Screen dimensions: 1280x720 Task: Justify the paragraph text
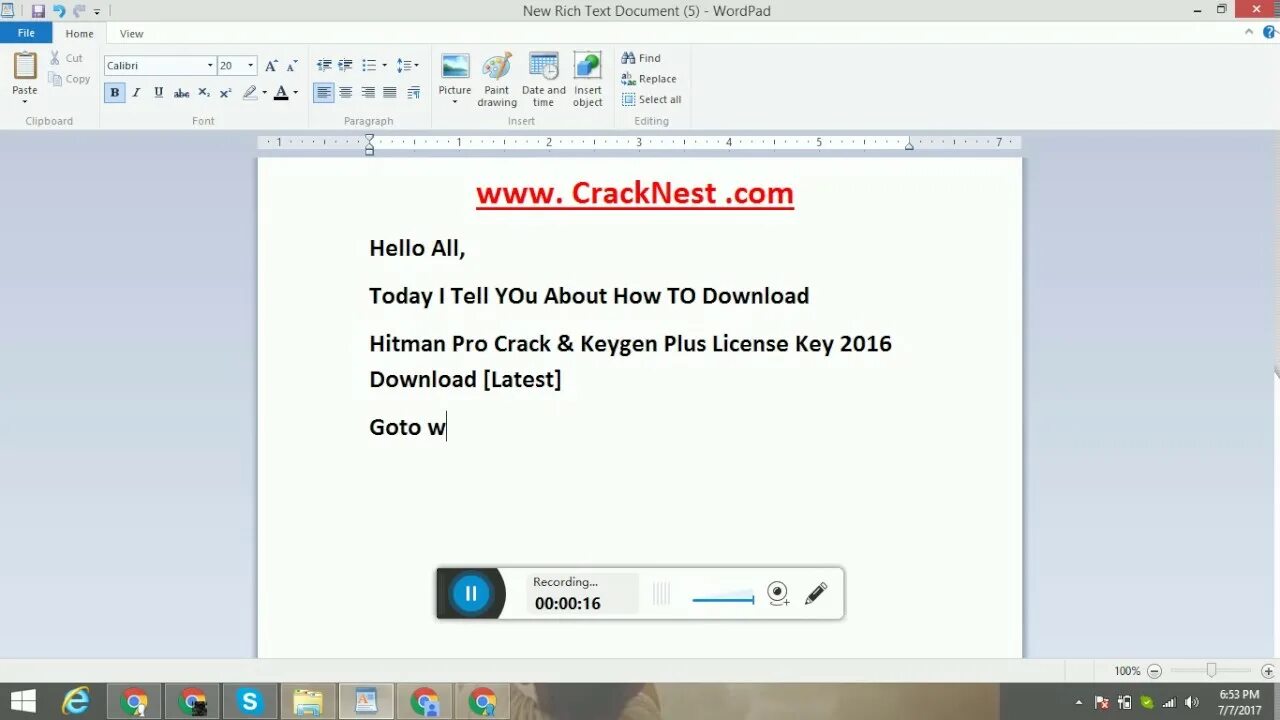click(390, 93)
